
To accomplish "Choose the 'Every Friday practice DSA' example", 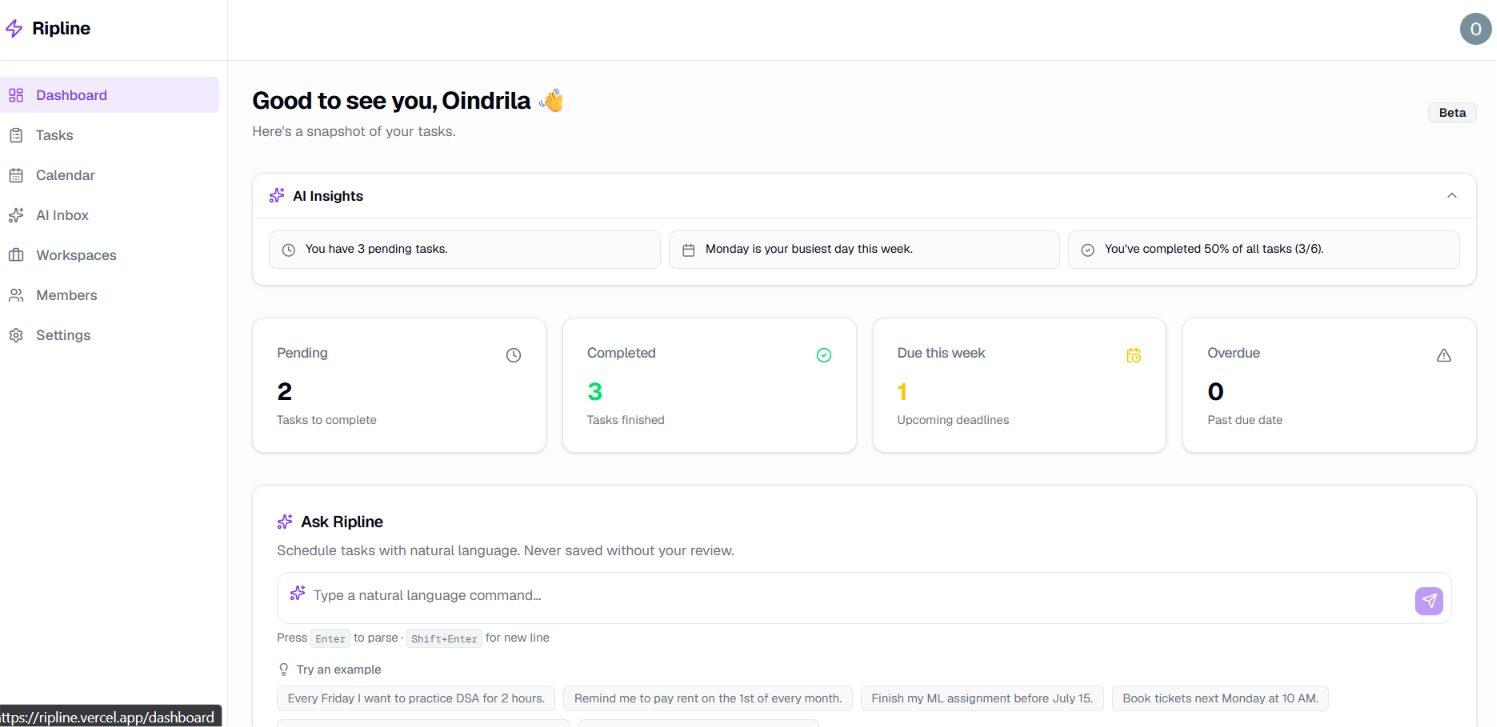I will tap(416, 698).
